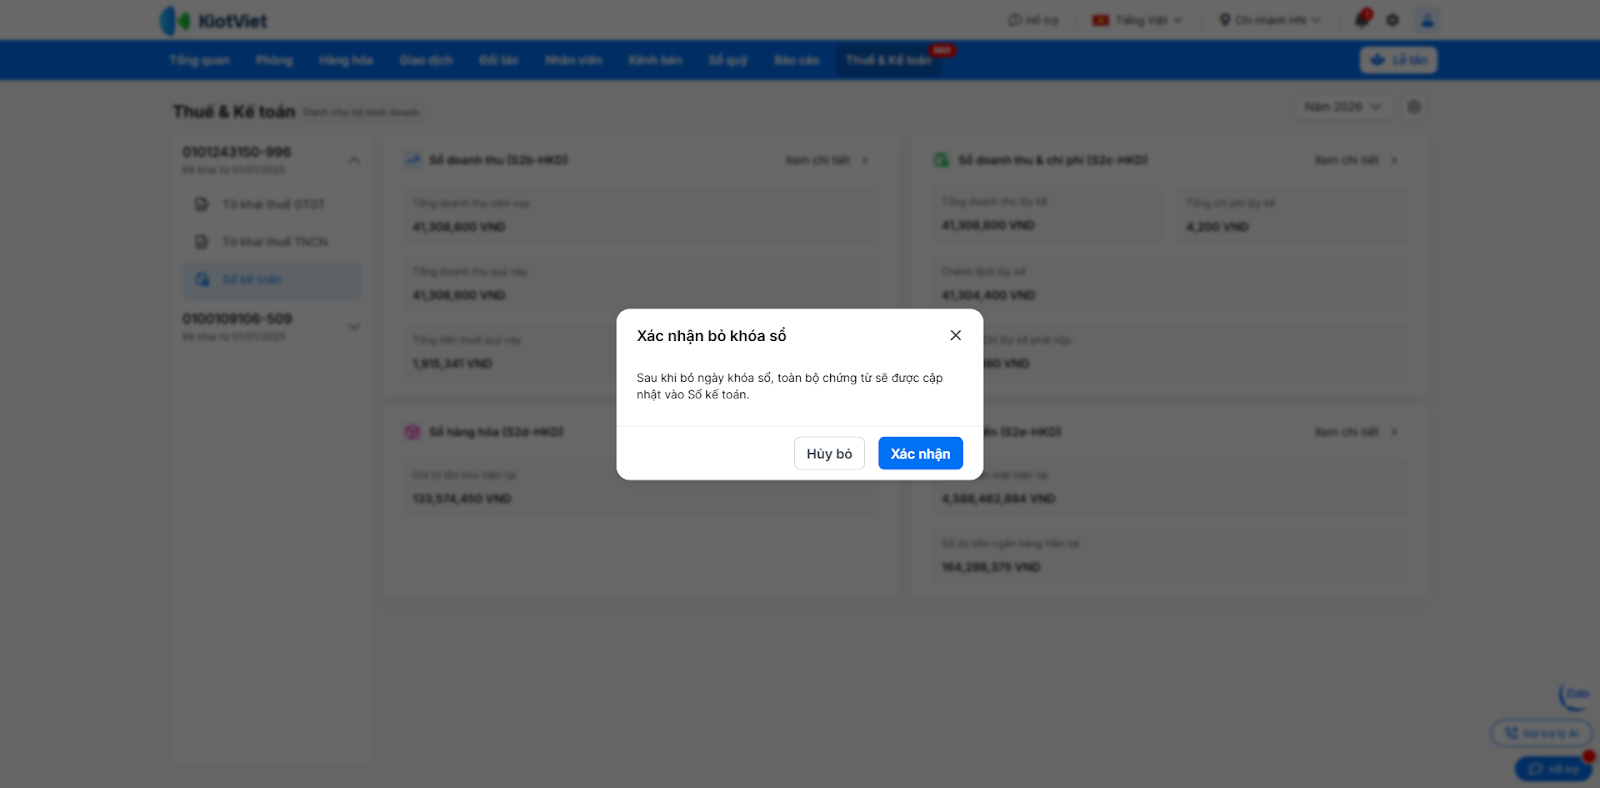
Task: Open the Zalo chat icon
Action: 1574,695
